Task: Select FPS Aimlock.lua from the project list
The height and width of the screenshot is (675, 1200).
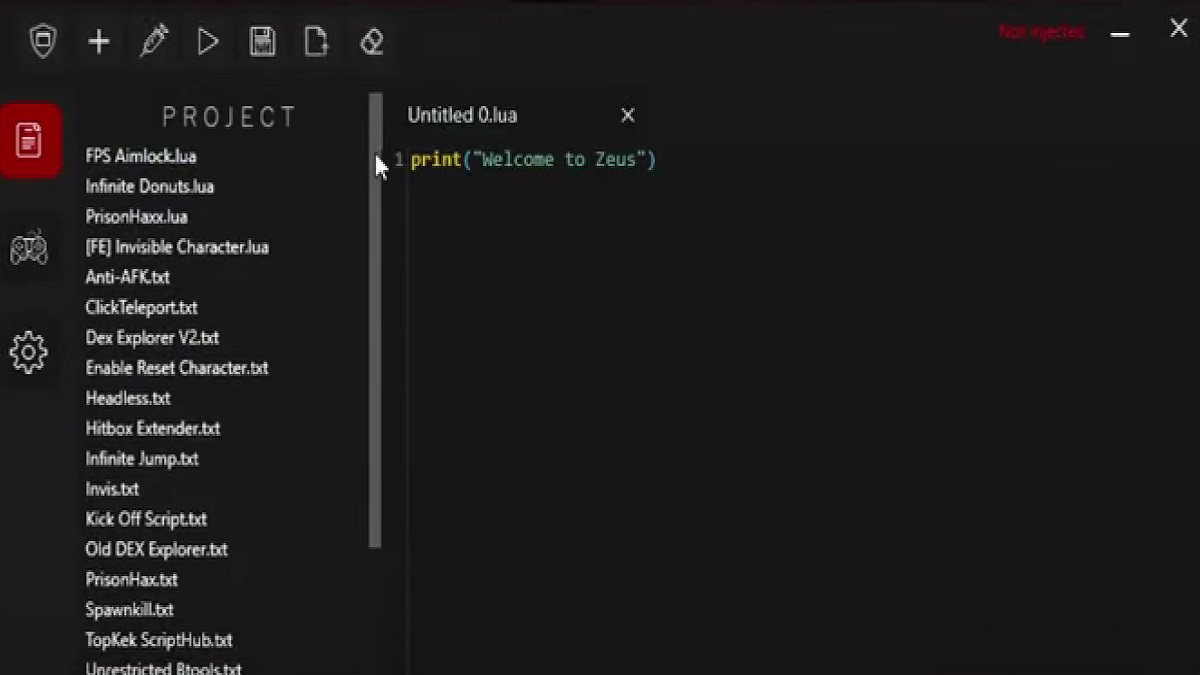Action: coord(140,156)
